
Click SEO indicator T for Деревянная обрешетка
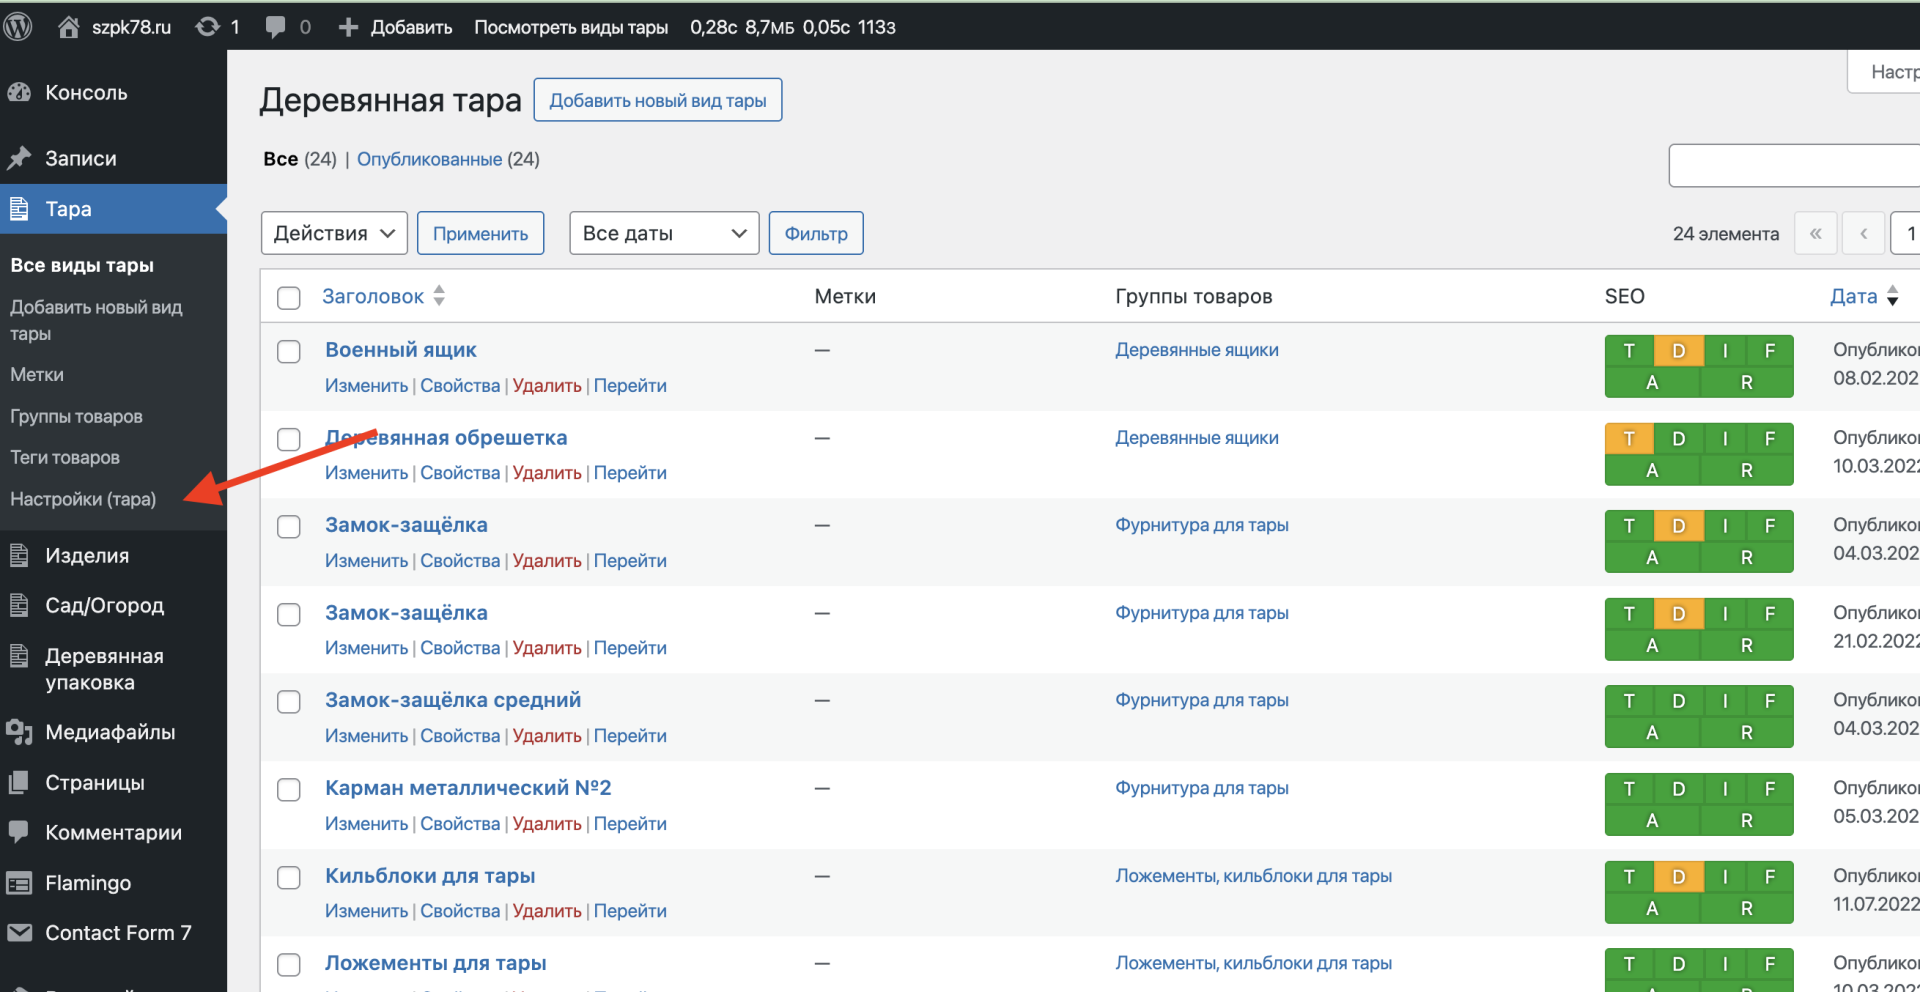[1629, 438]
